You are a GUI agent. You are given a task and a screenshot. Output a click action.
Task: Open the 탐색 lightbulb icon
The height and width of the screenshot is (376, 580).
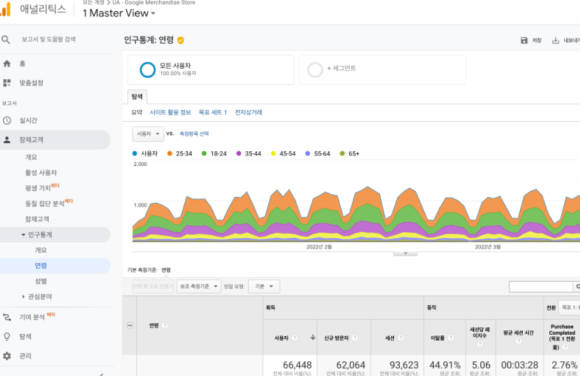(x=7, y=336)
